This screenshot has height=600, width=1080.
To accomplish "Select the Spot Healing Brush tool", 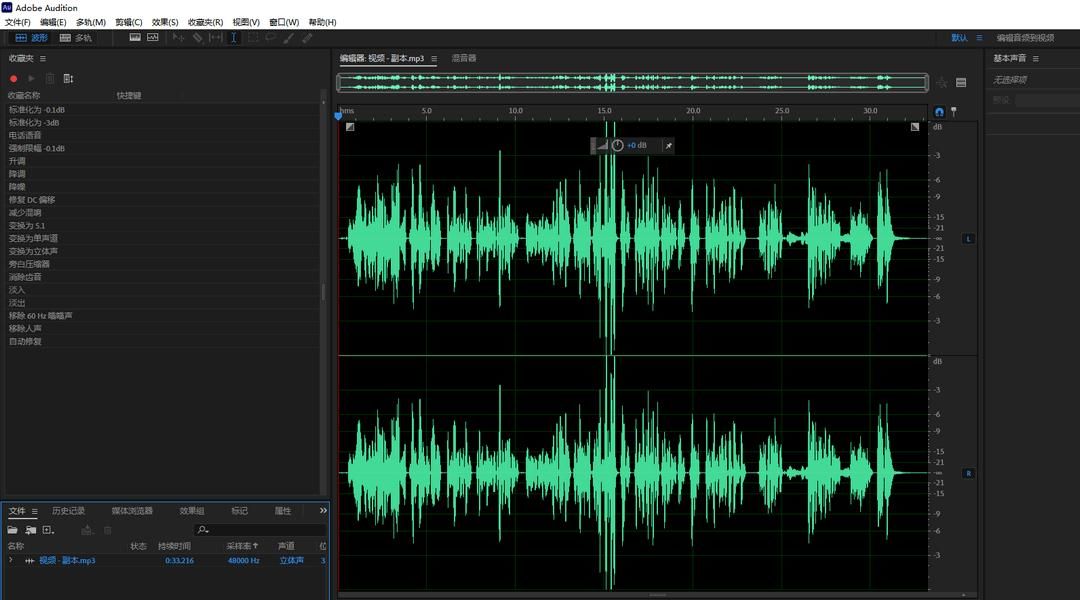I will pos(307,37).
